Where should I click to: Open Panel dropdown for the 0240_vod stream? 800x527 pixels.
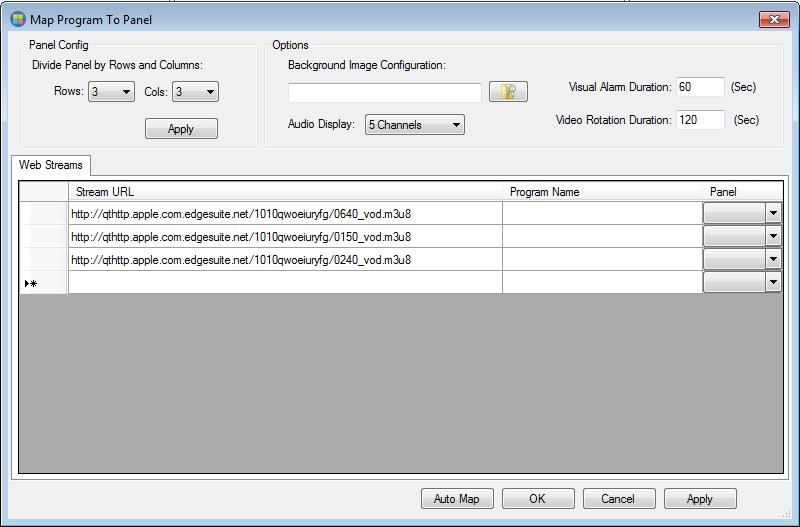[772, 259]
